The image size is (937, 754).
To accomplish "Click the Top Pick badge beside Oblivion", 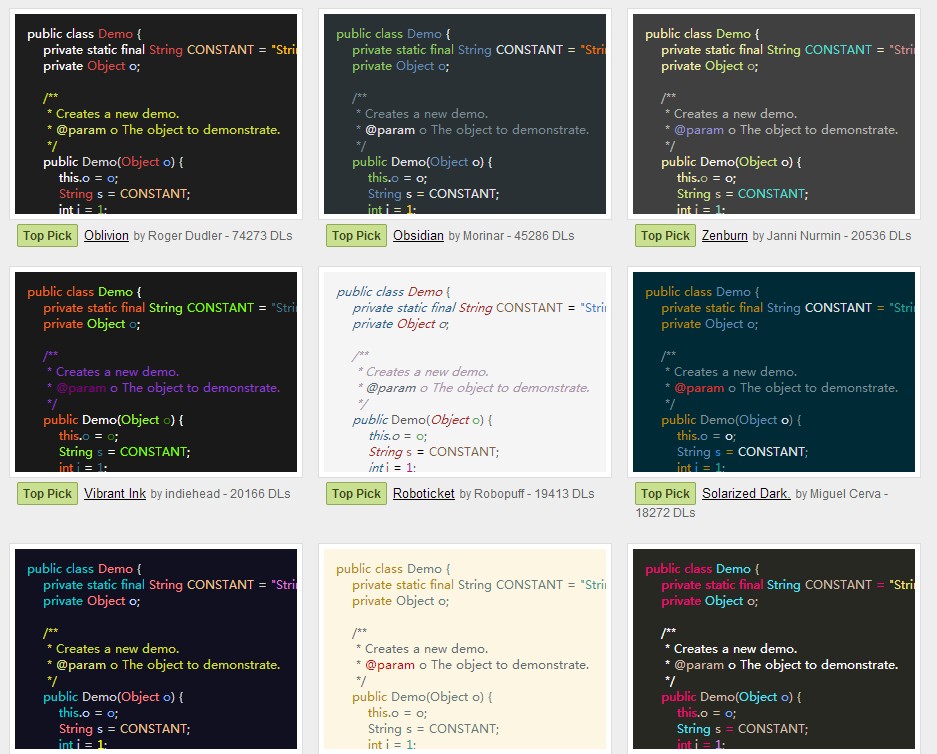I will (x=47, y=235).
